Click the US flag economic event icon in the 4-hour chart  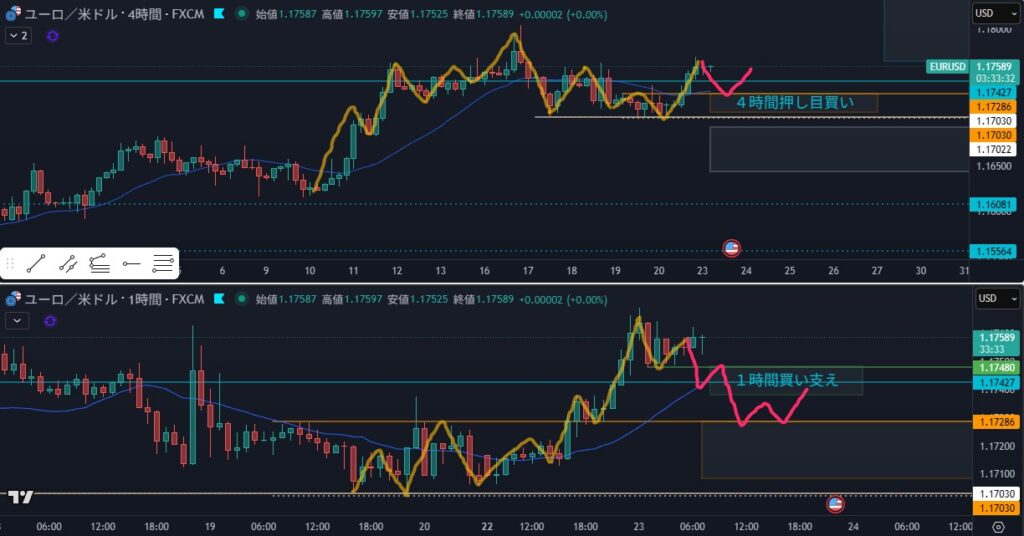pos(731,248)
